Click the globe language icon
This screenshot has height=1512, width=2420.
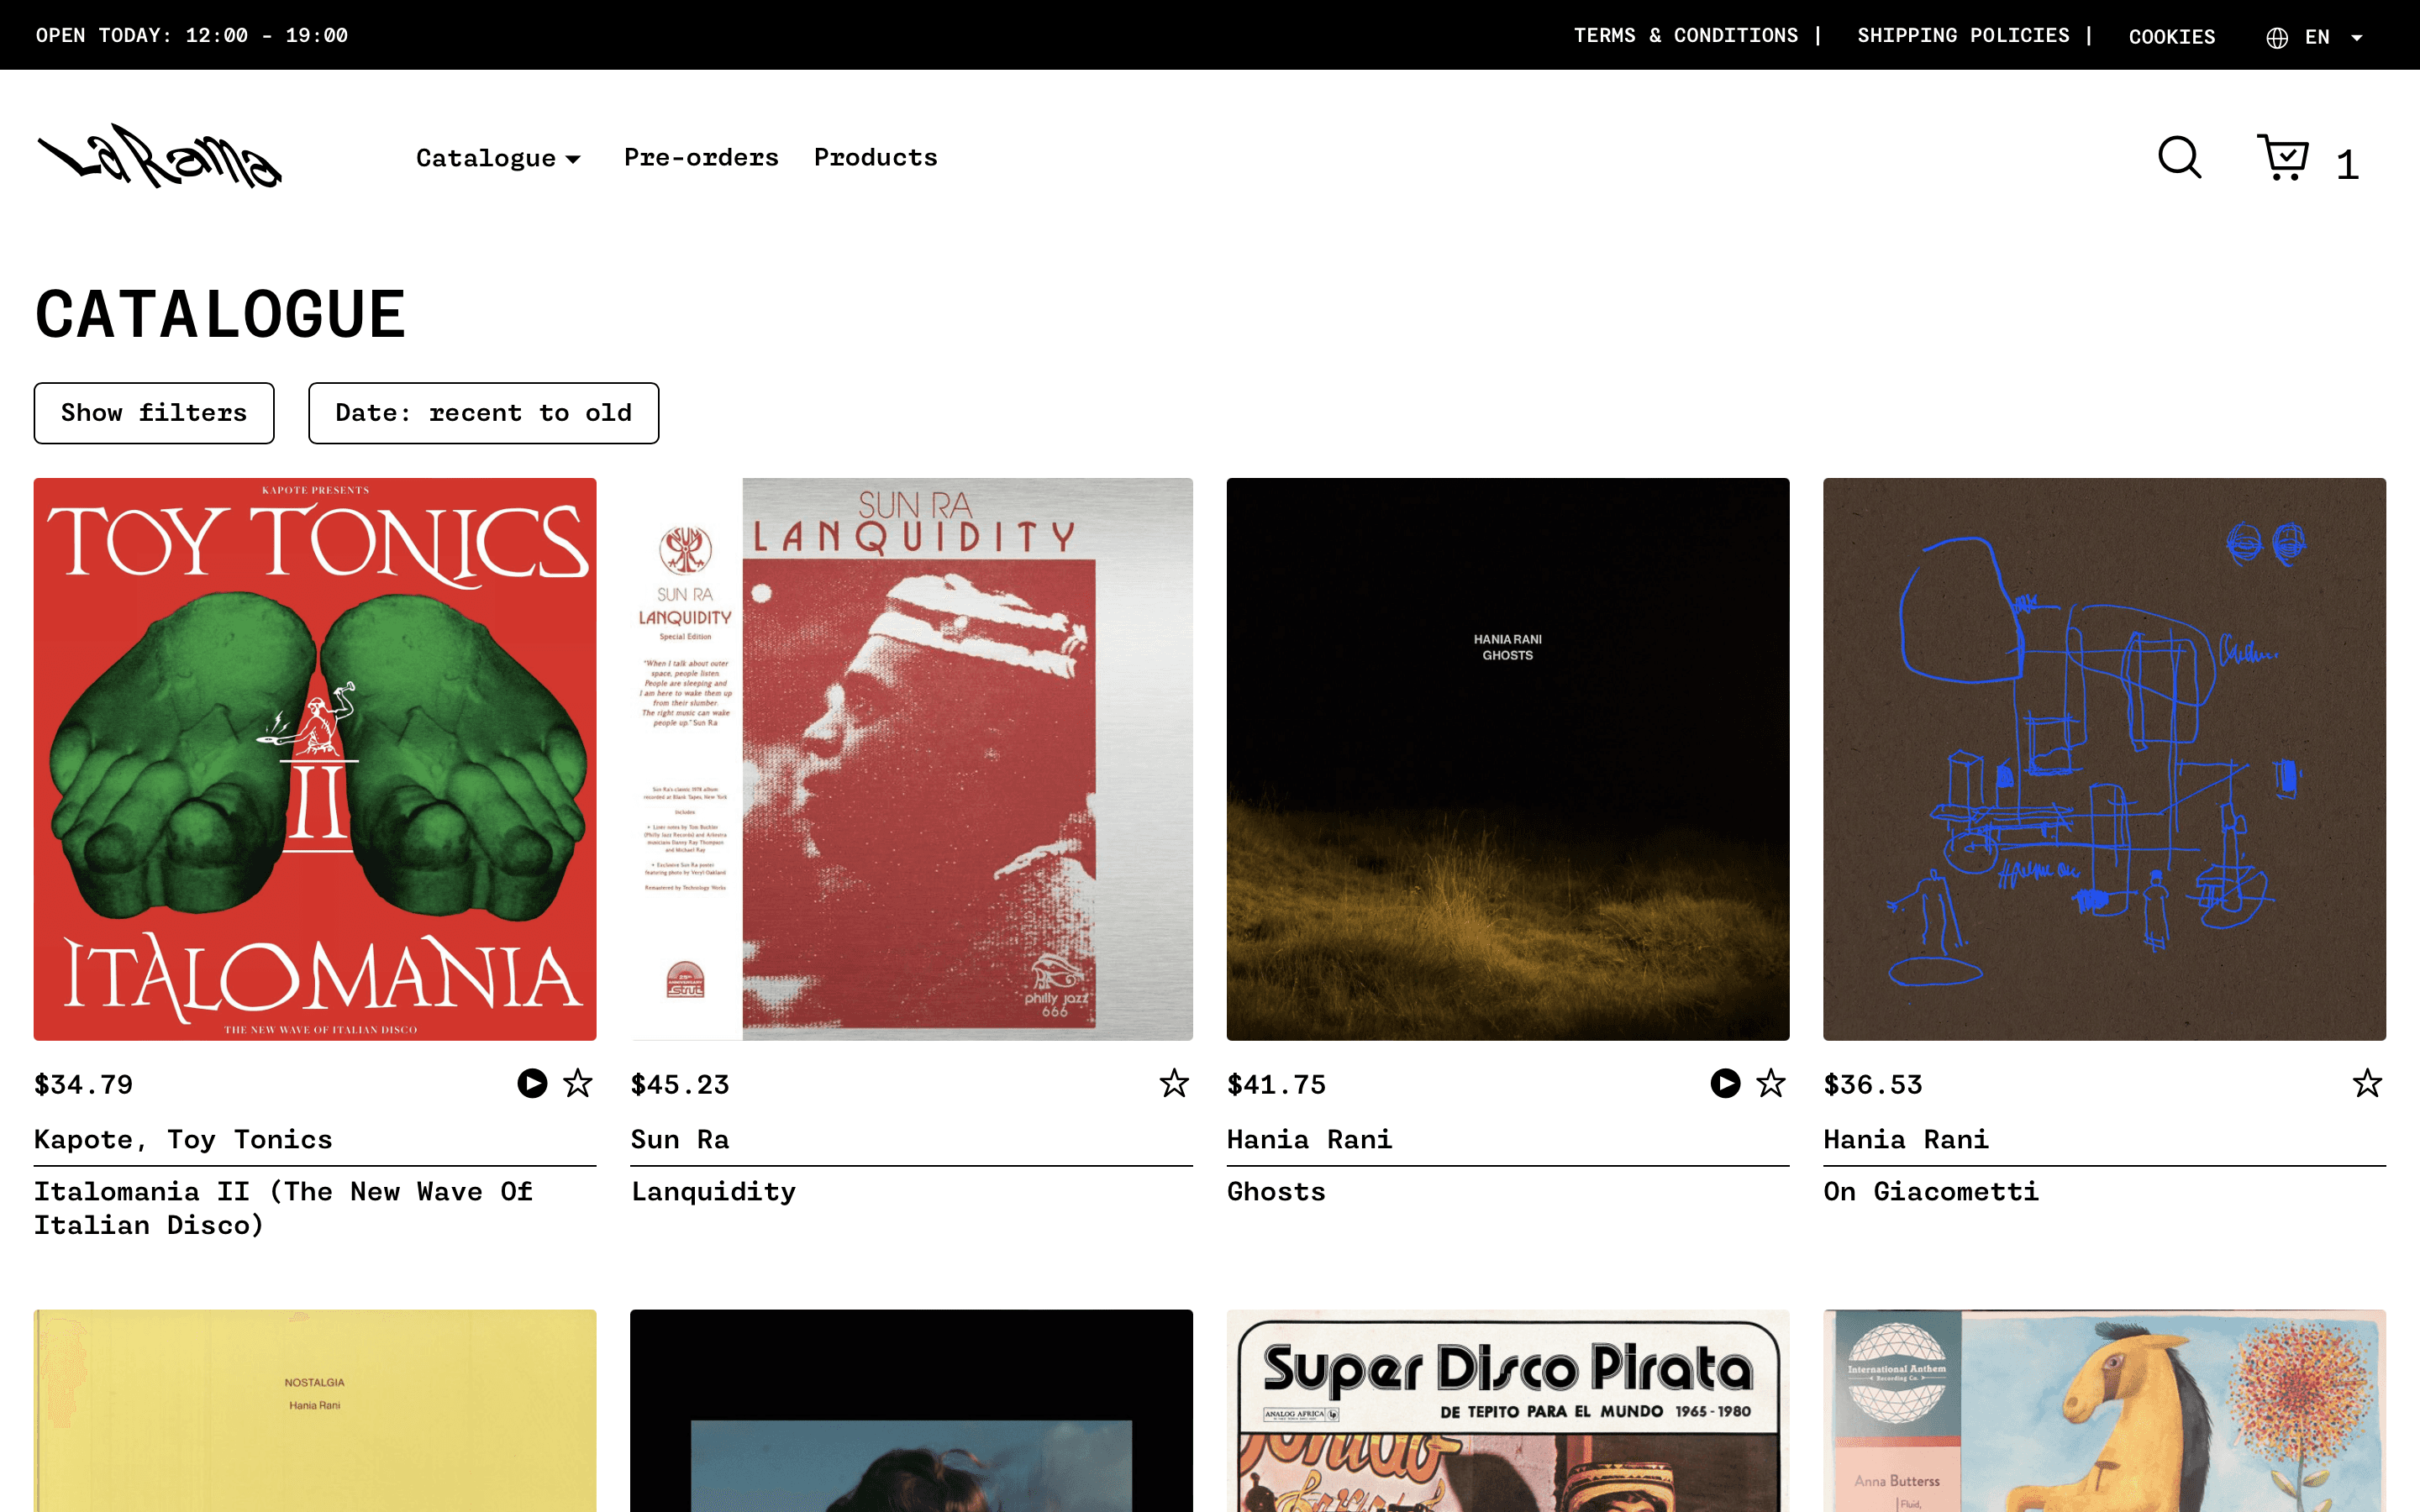(x=2277, y=37)
